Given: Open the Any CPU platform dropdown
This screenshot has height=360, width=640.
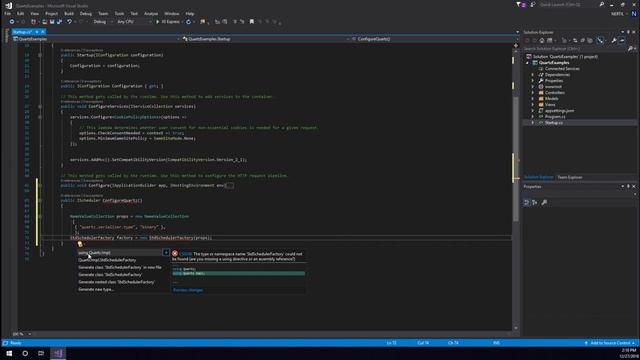Looking at the screenshot, I should [133, 22].
